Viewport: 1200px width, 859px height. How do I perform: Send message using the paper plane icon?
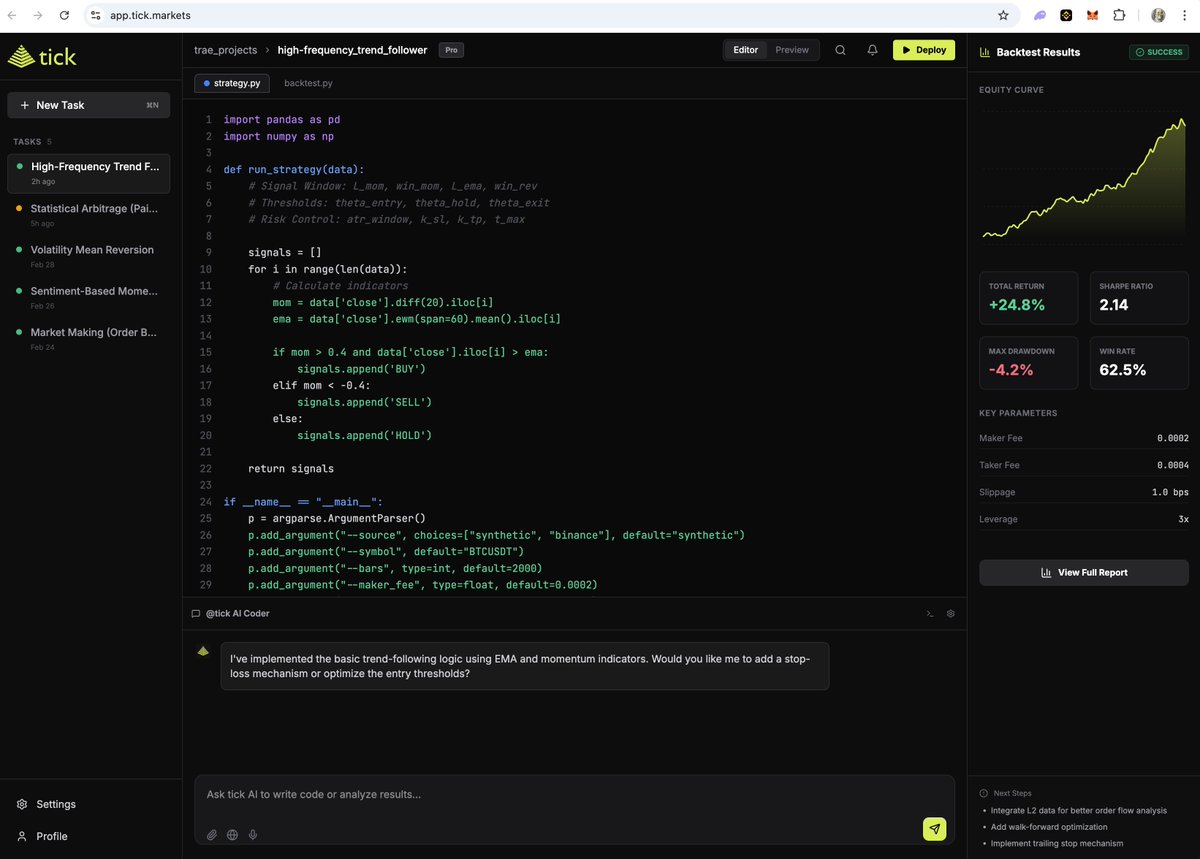click(x=934, y=829)
